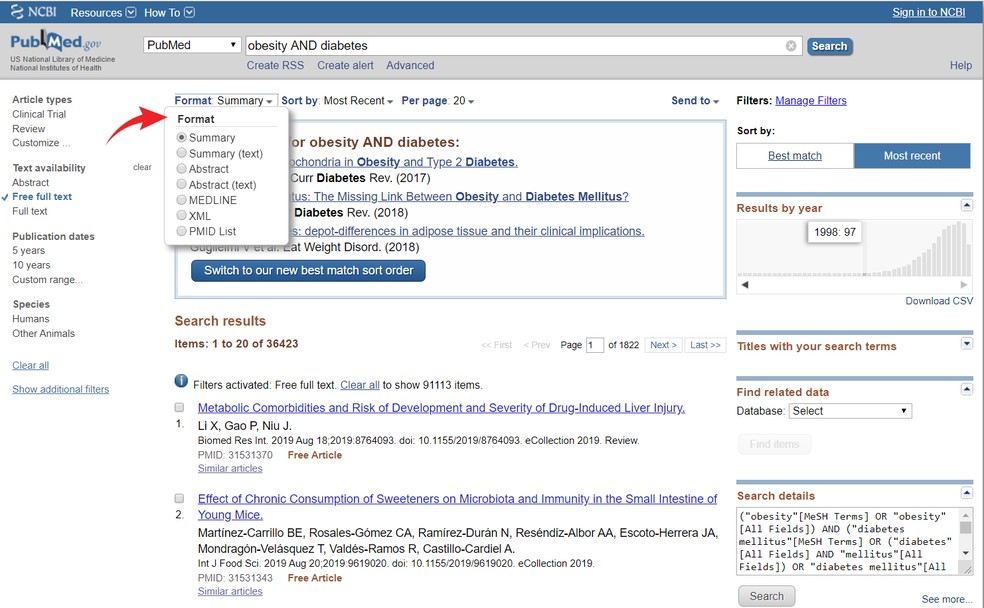The width and height of the screenshot is (984, 608).
Task: Clear the search box with the X icon
Action: (790, 44)
